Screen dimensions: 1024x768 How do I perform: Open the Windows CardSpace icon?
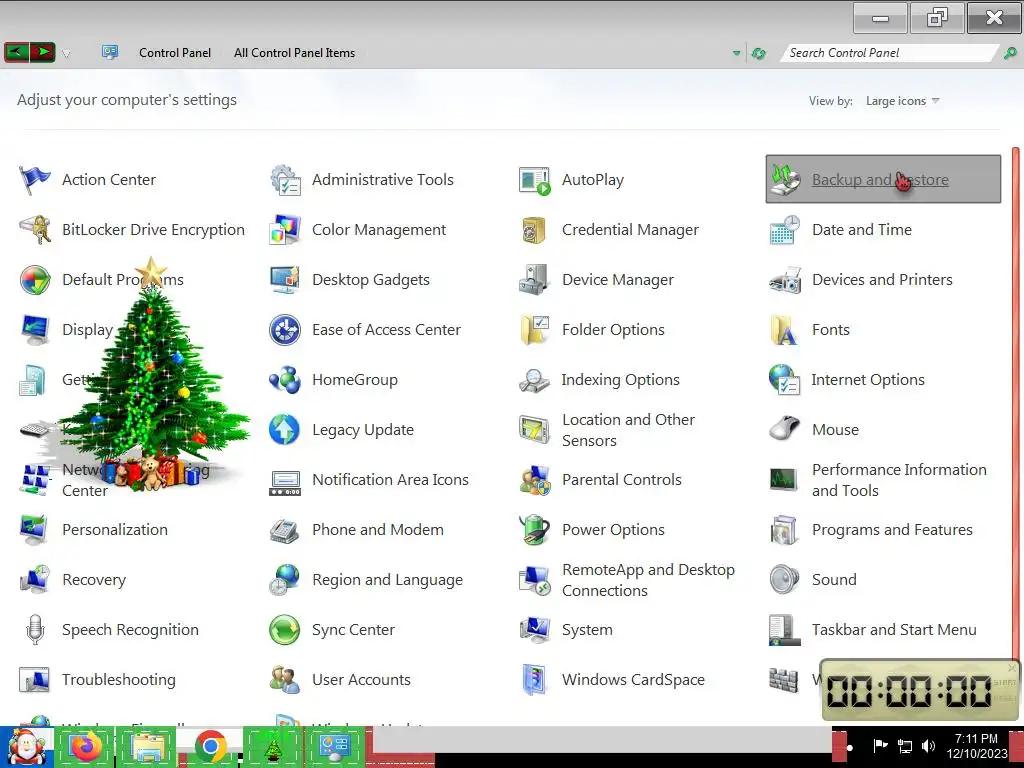535,680
